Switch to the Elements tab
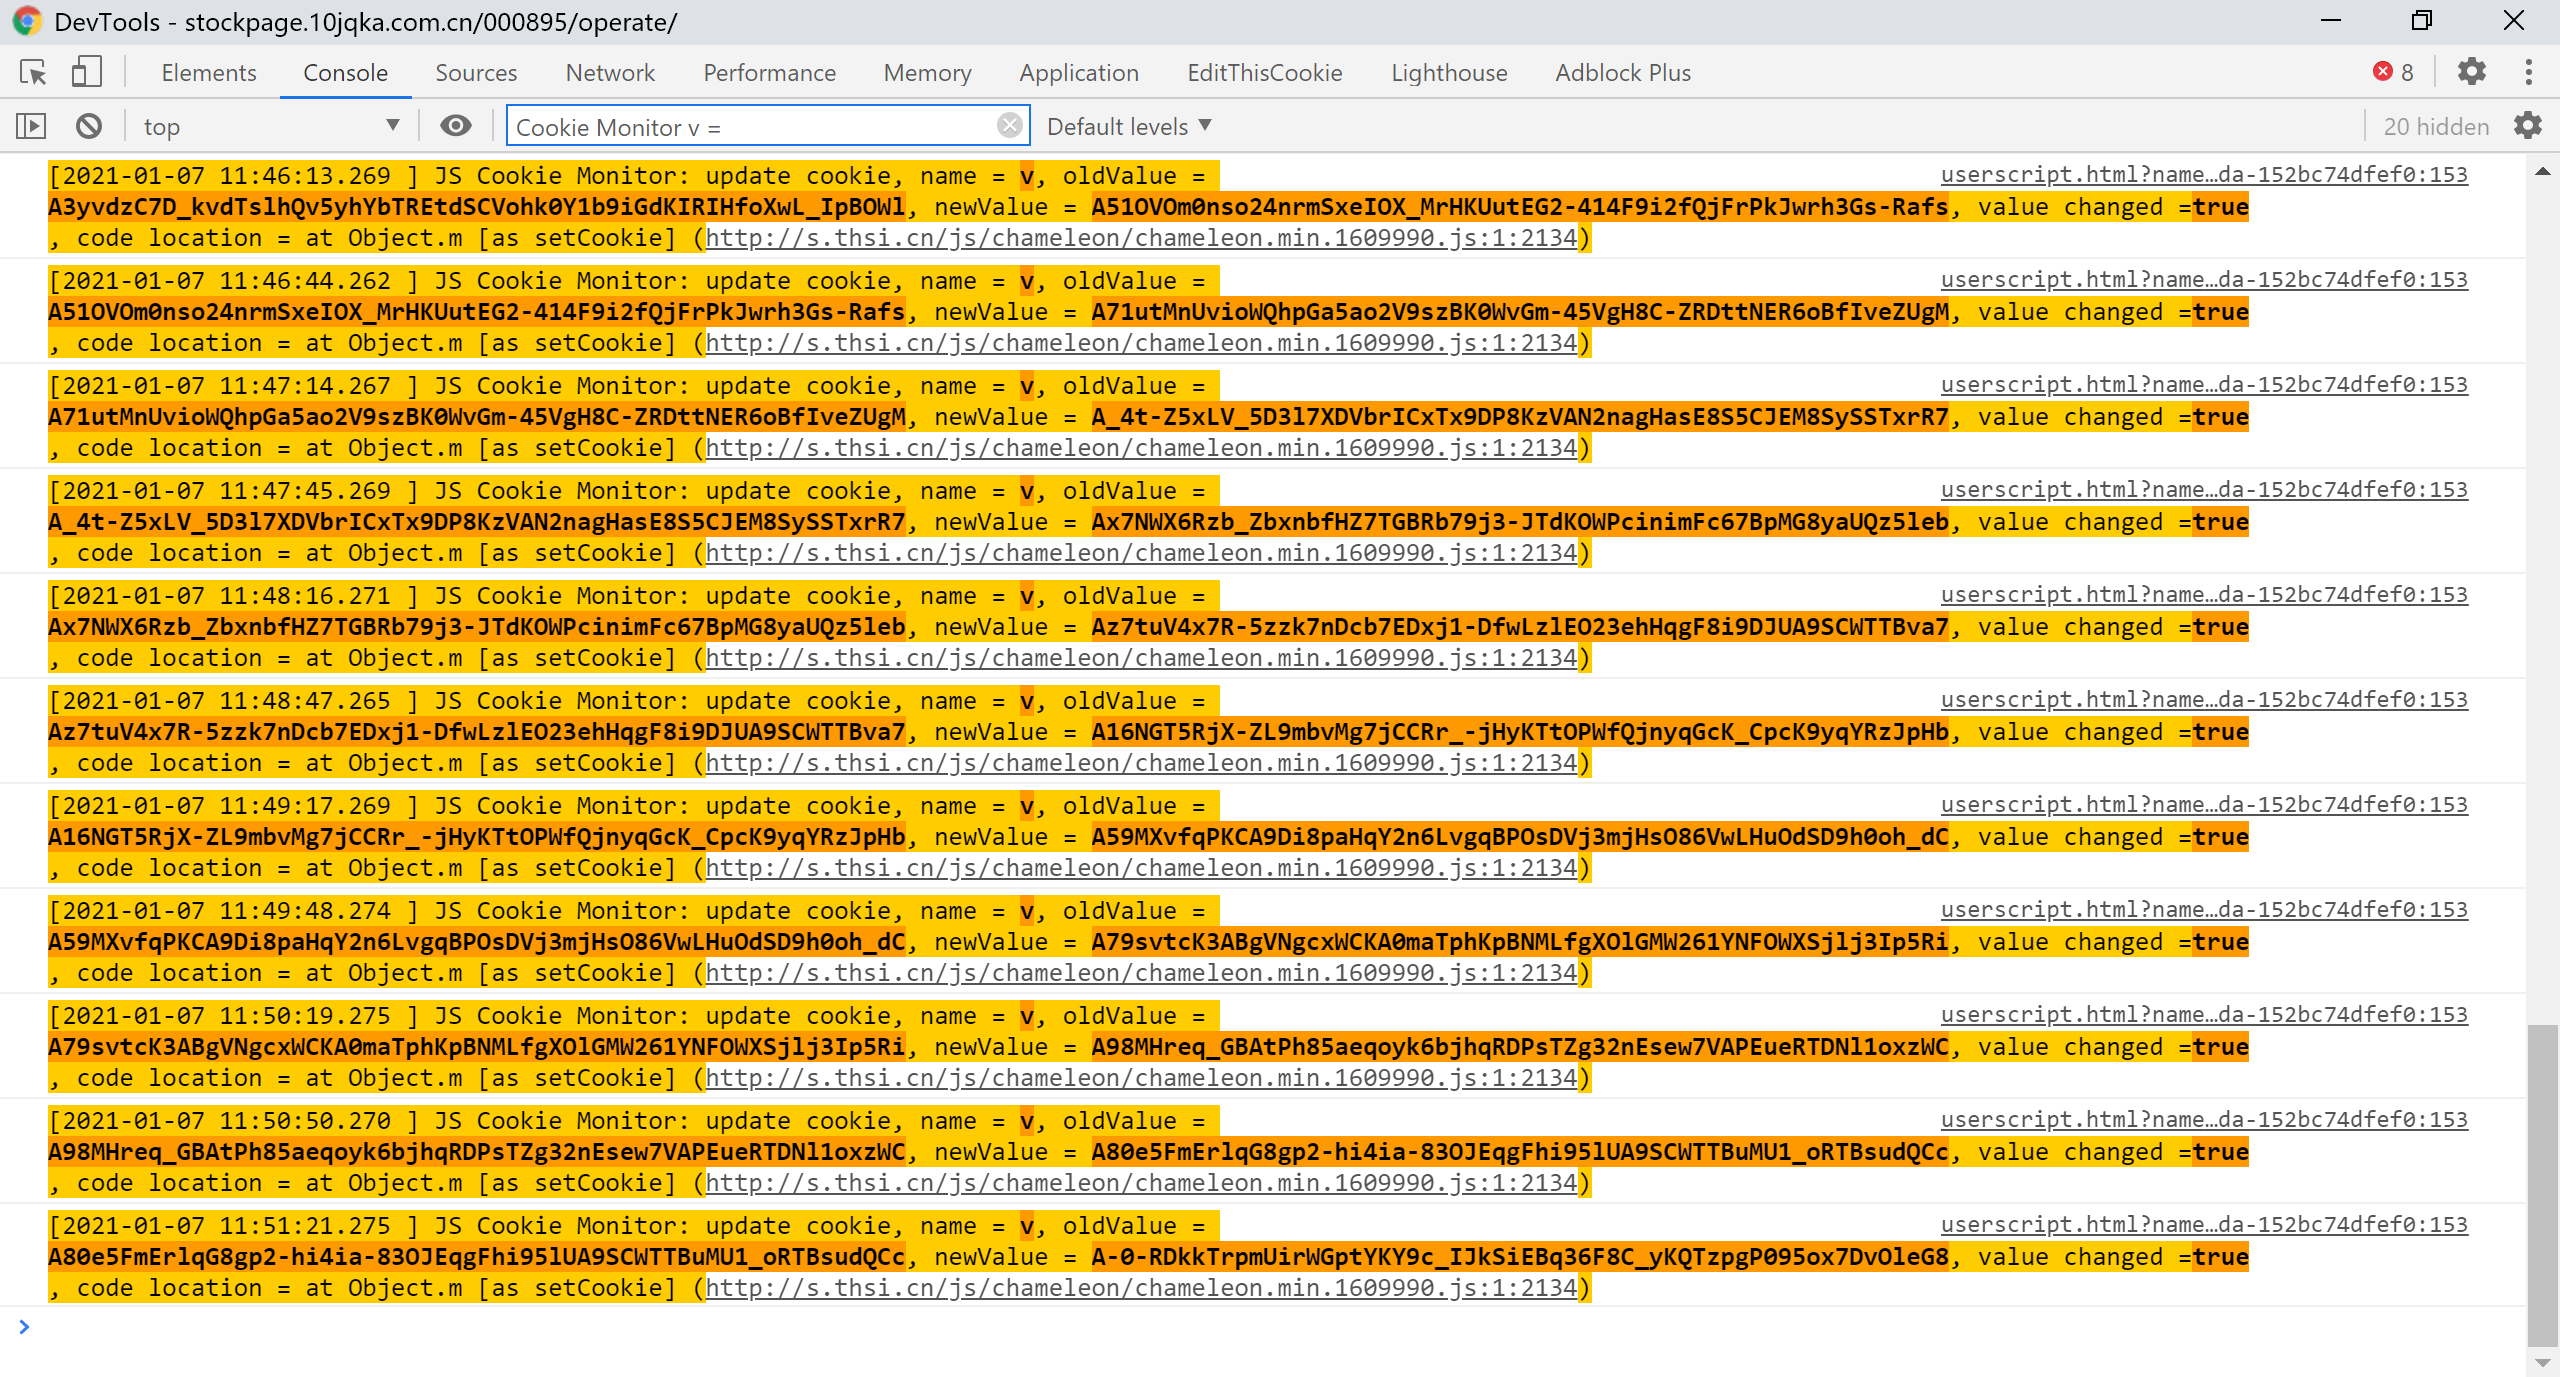The height and width of the screenshot is (1377, 2560). 208,72
